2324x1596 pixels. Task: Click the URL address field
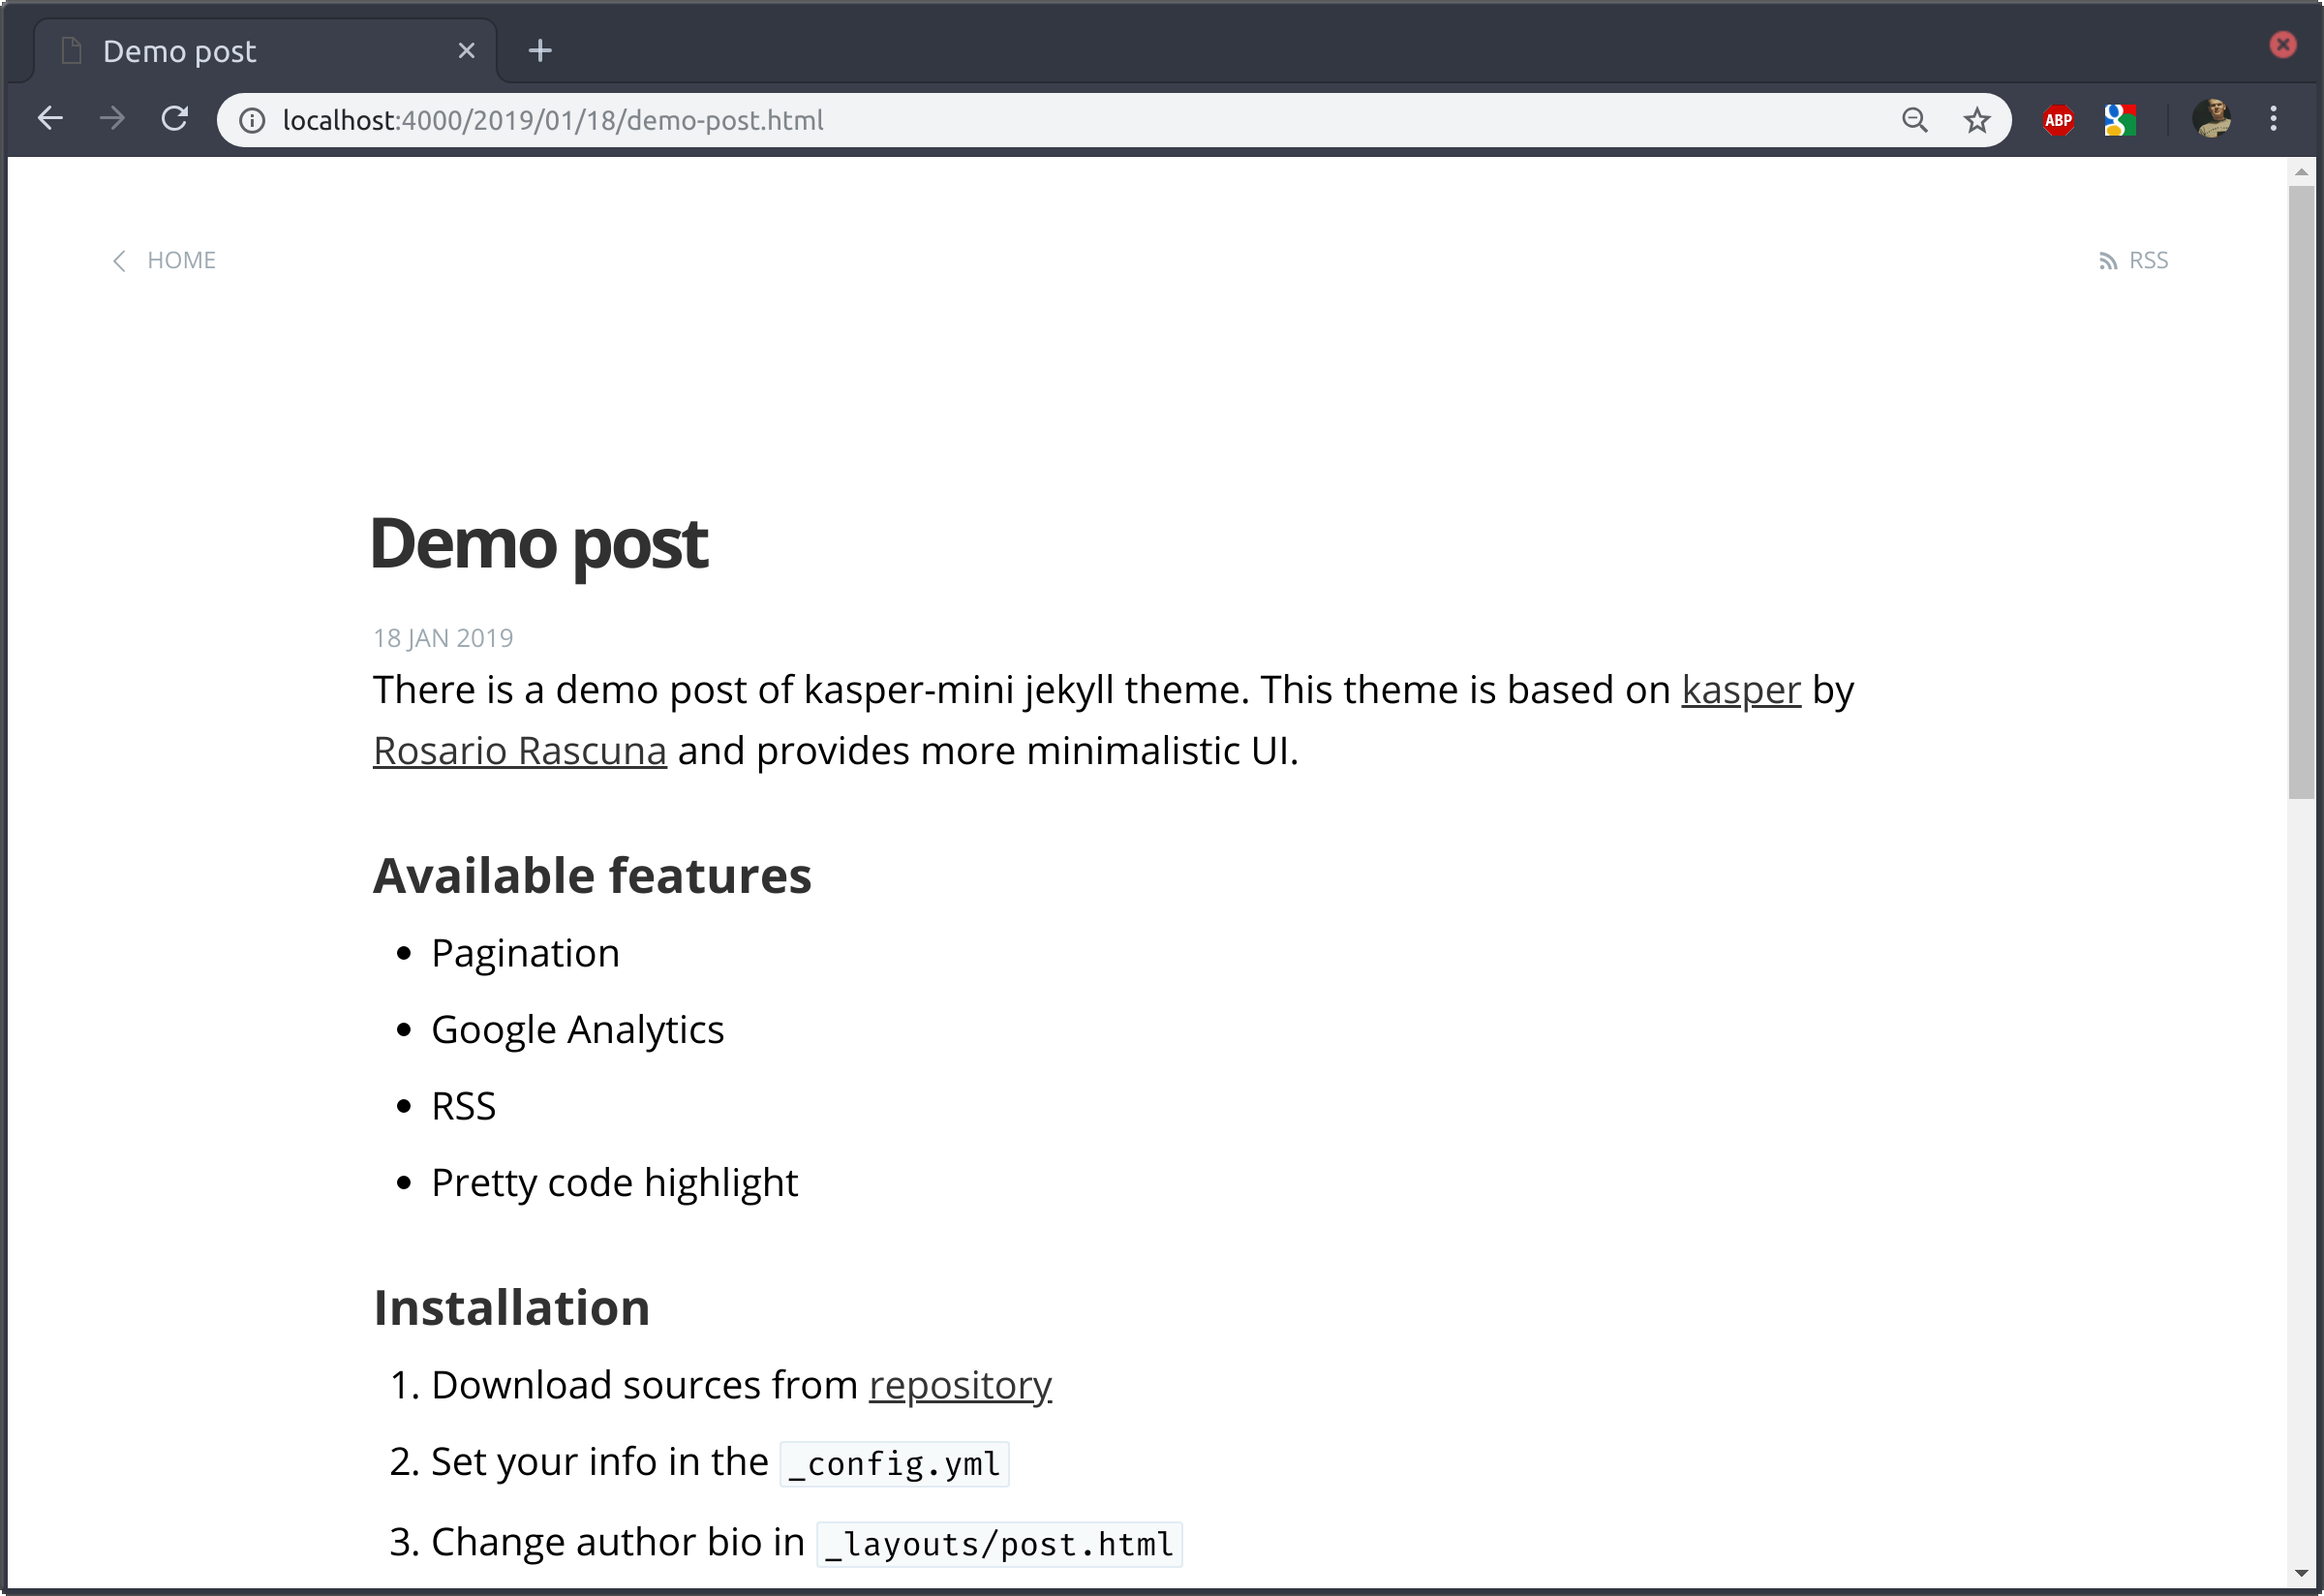click(x=1000, y=120)
